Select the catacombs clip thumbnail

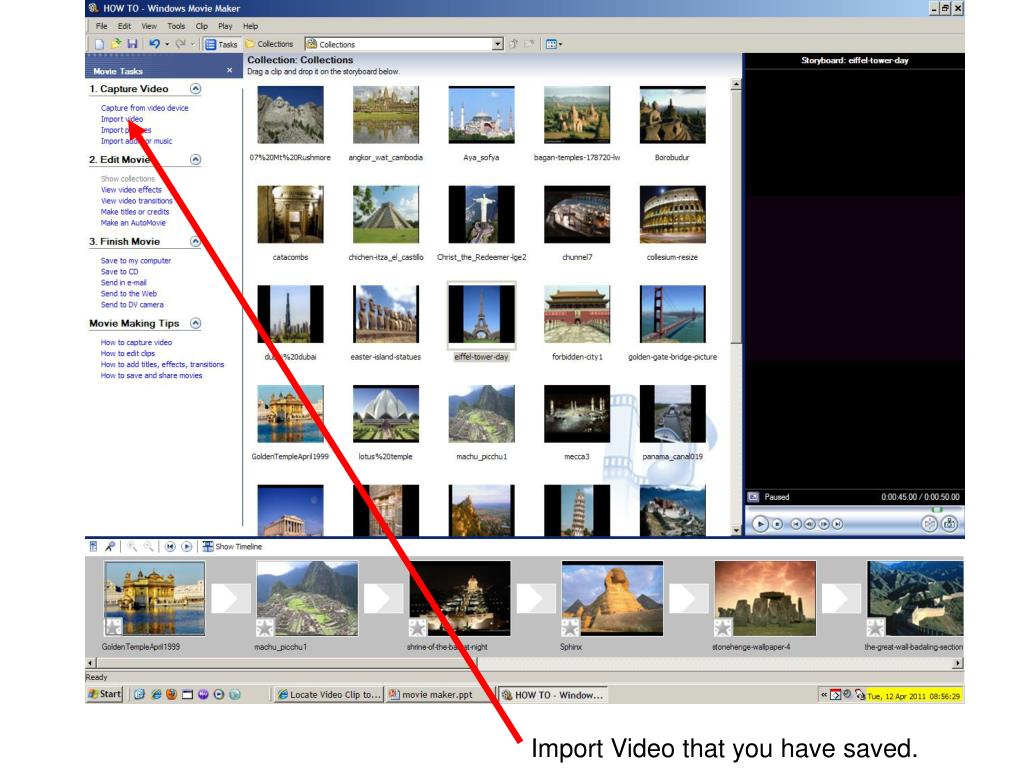tap(290, 214)
